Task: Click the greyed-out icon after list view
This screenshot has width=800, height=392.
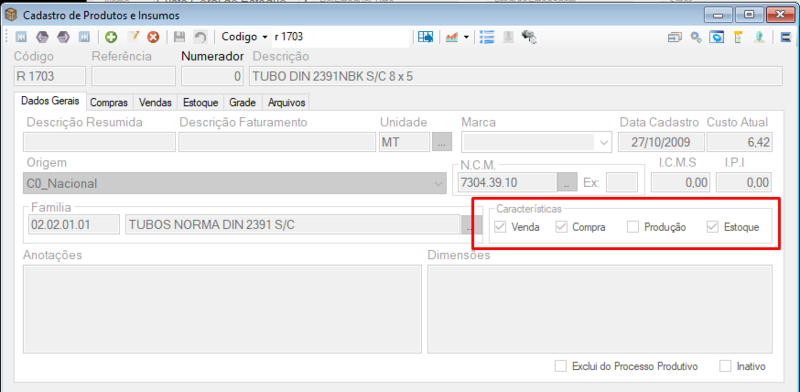Action: (x=508, y=37)
